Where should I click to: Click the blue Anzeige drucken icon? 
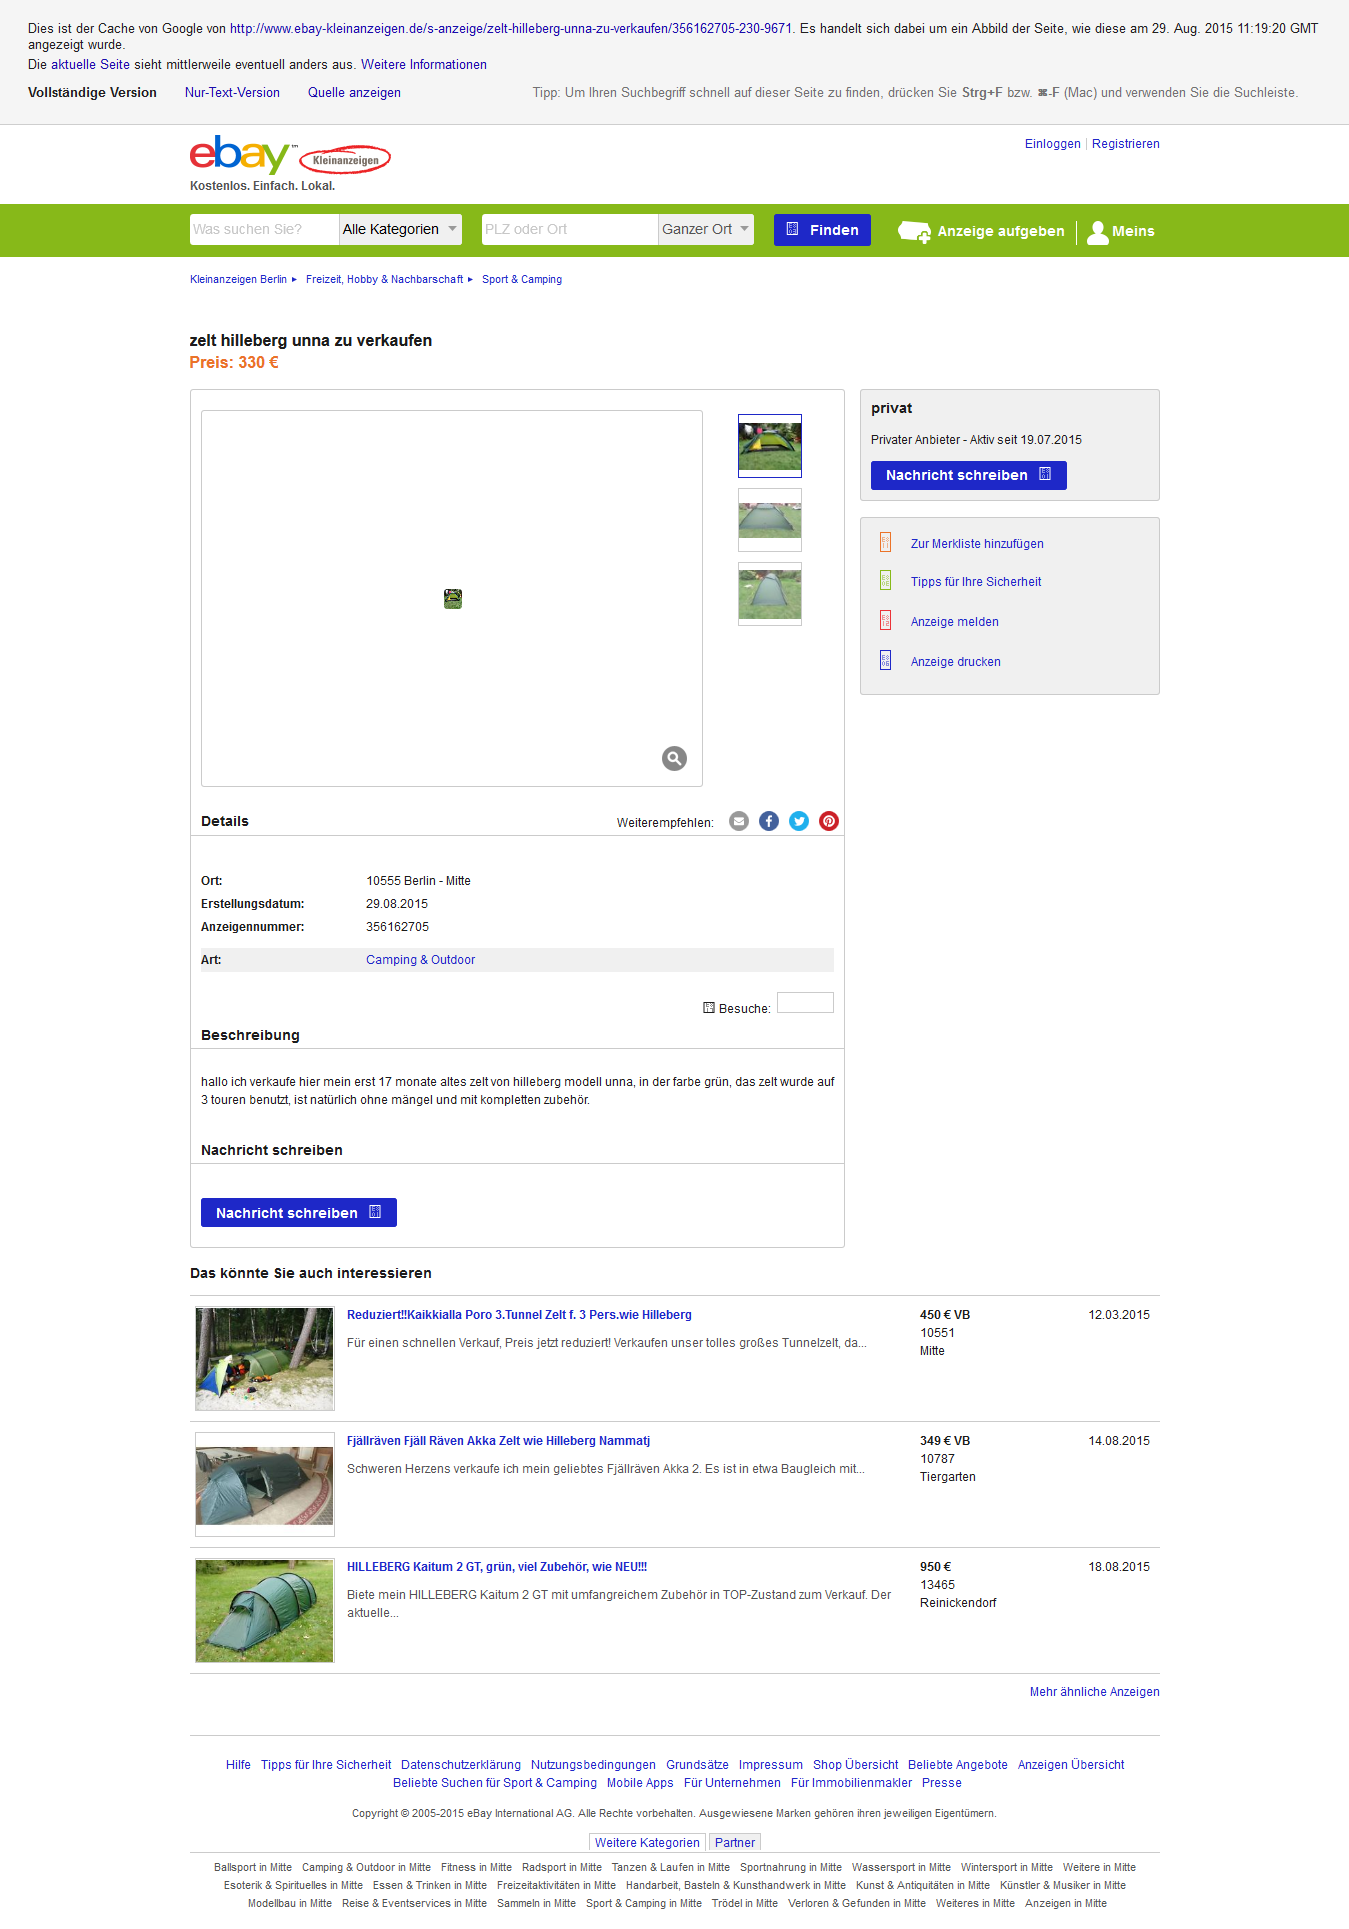coord(885,660)
